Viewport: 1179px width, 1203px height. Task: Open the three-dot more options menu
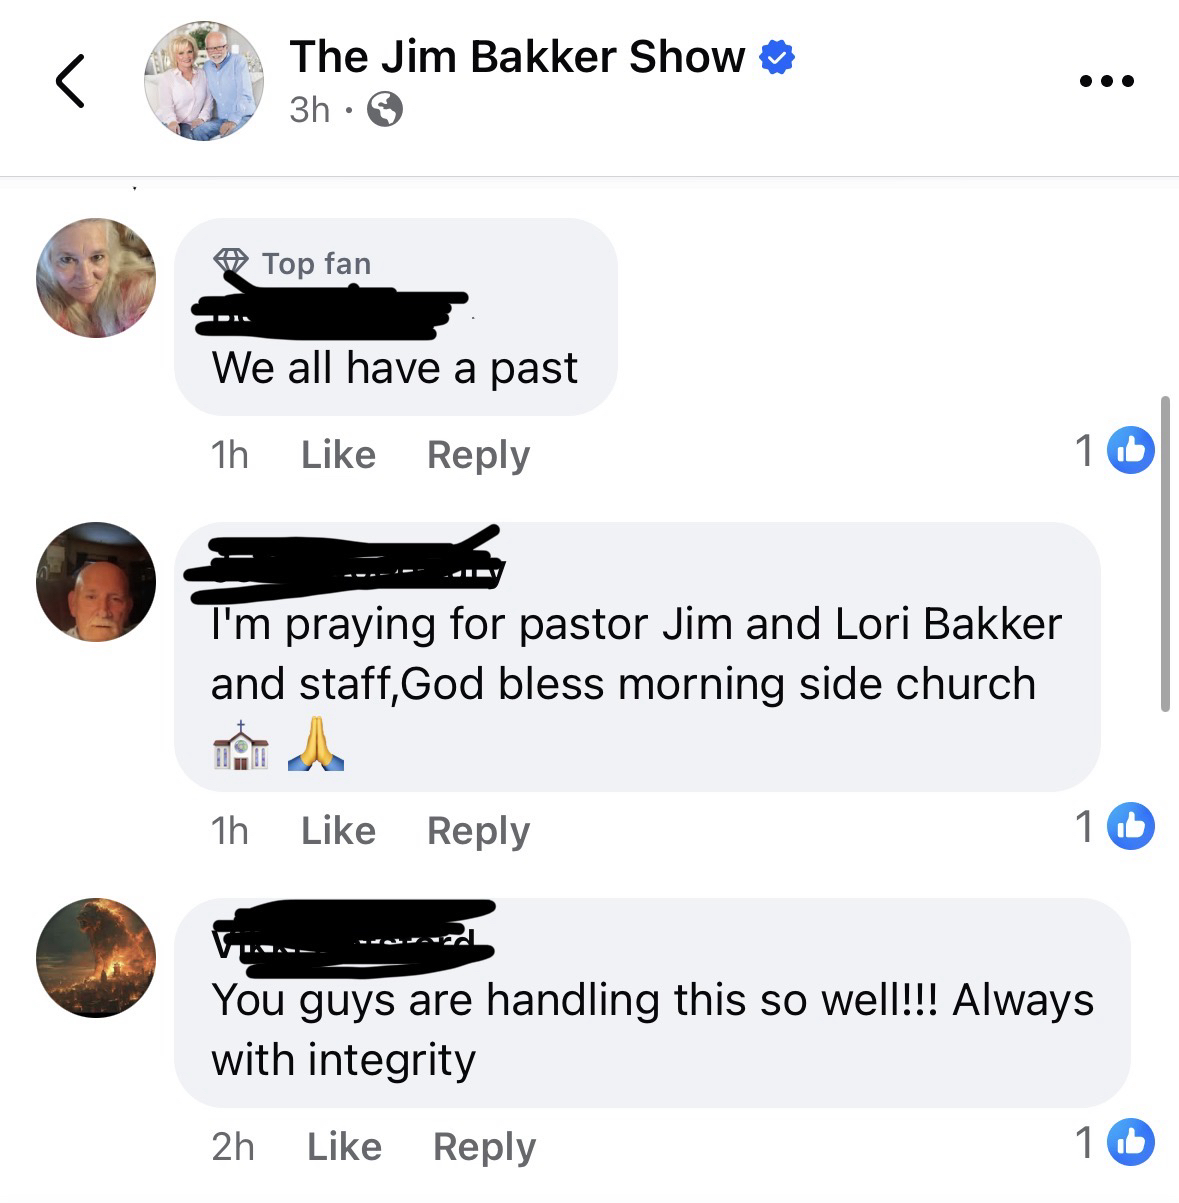(x=1107, y=81)
